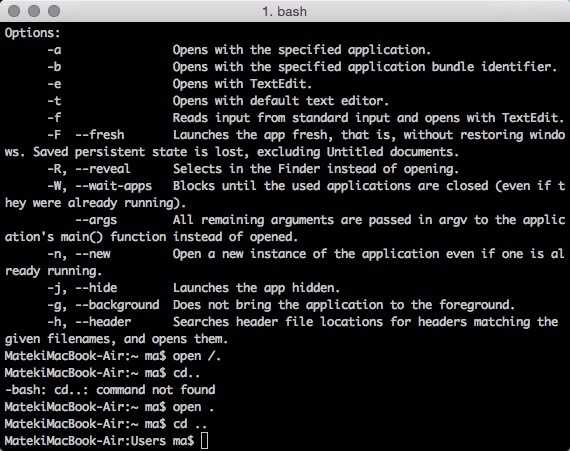The width and height of the screenshot is (570, 451).
Task: Click the '--new' option text
Action: pyautogui.click(x=93, y=254)
